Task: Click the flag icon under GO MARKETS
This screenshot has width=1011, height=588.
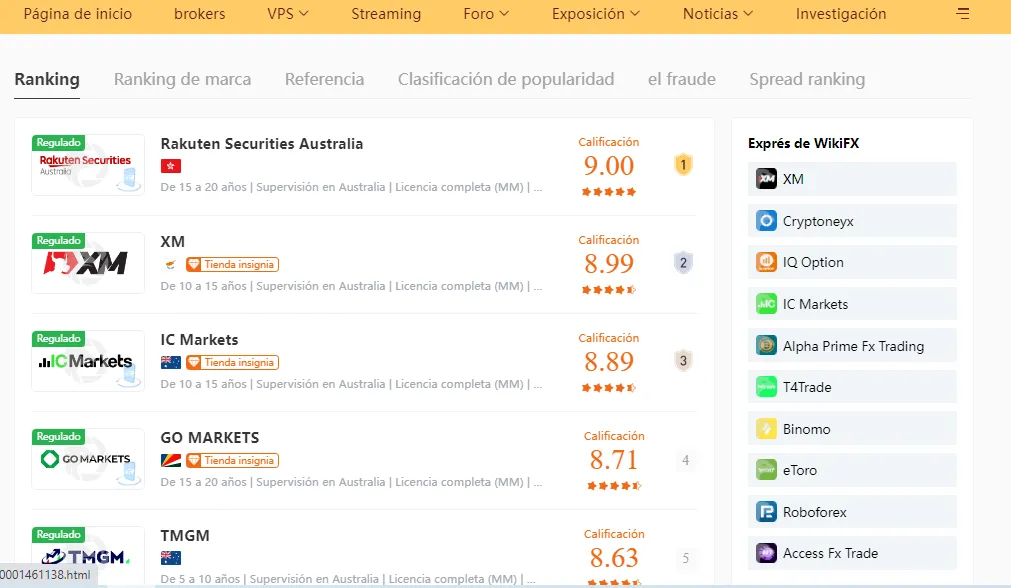Action: click(171, 460)
